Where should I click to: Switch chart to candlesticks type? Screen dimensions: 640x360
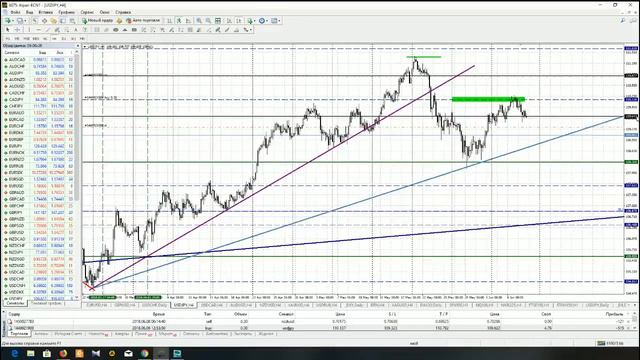click(x=179, y=20)
